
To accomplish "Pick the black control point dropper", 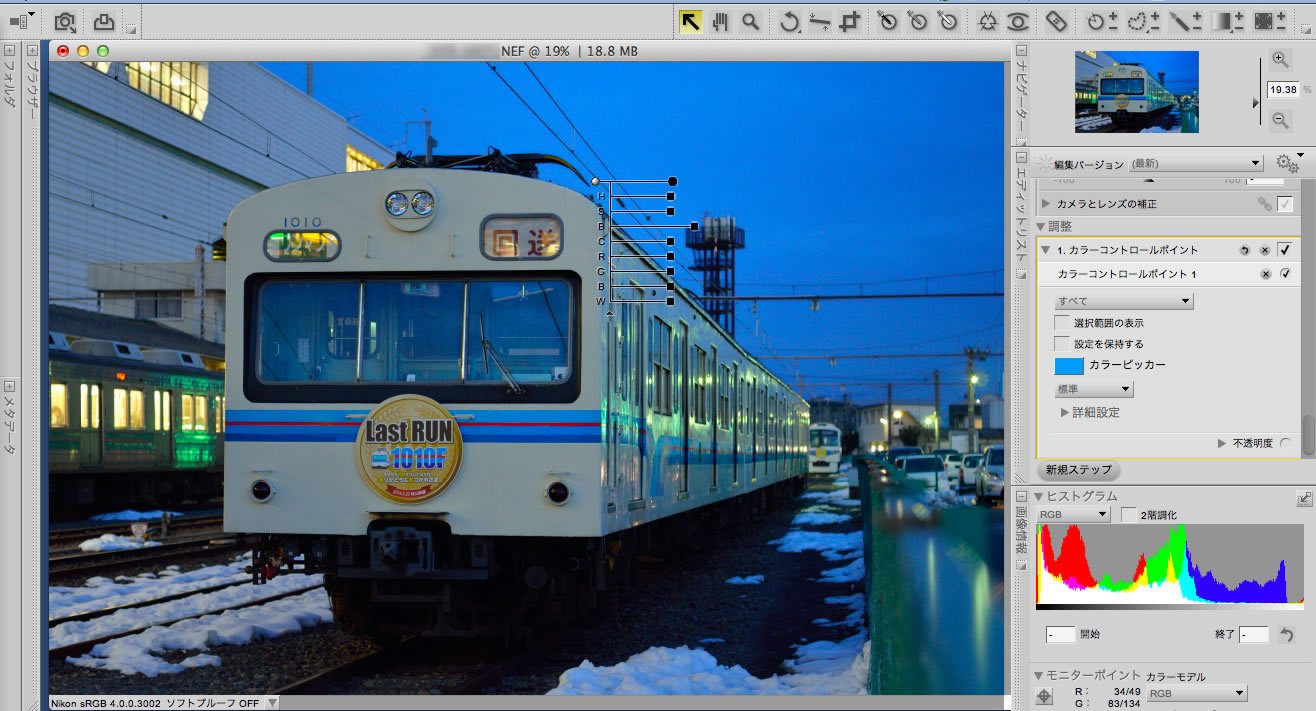I will pos(888,21).
